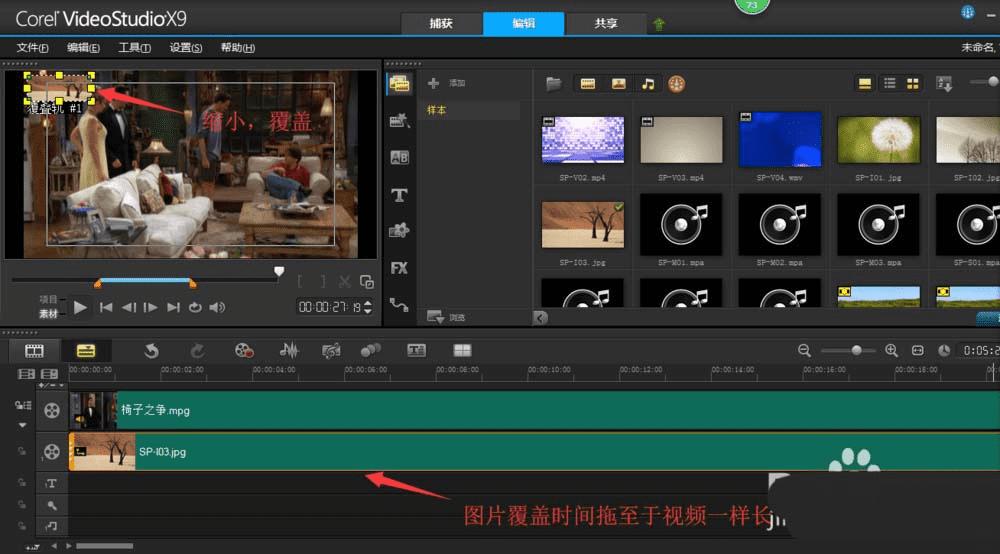Open Track Motion tool
This screenshot has width=1000, height=554.
(x=371, y=350)
